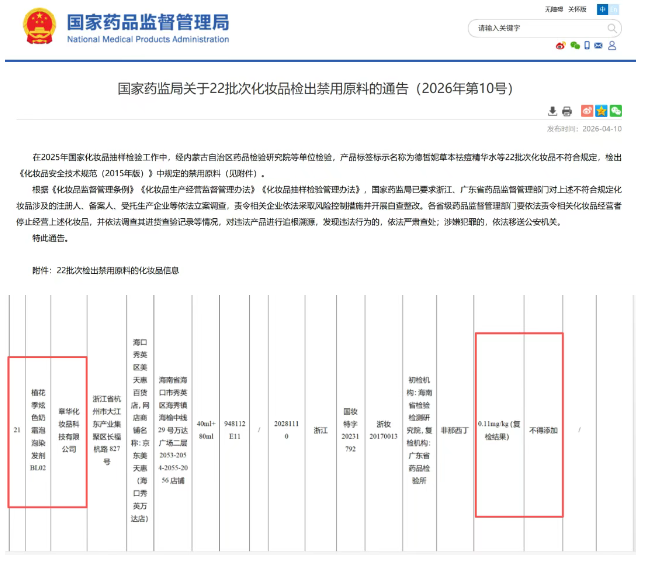
Task: Download the announcement via the download icon
Action: pos(552,111)
